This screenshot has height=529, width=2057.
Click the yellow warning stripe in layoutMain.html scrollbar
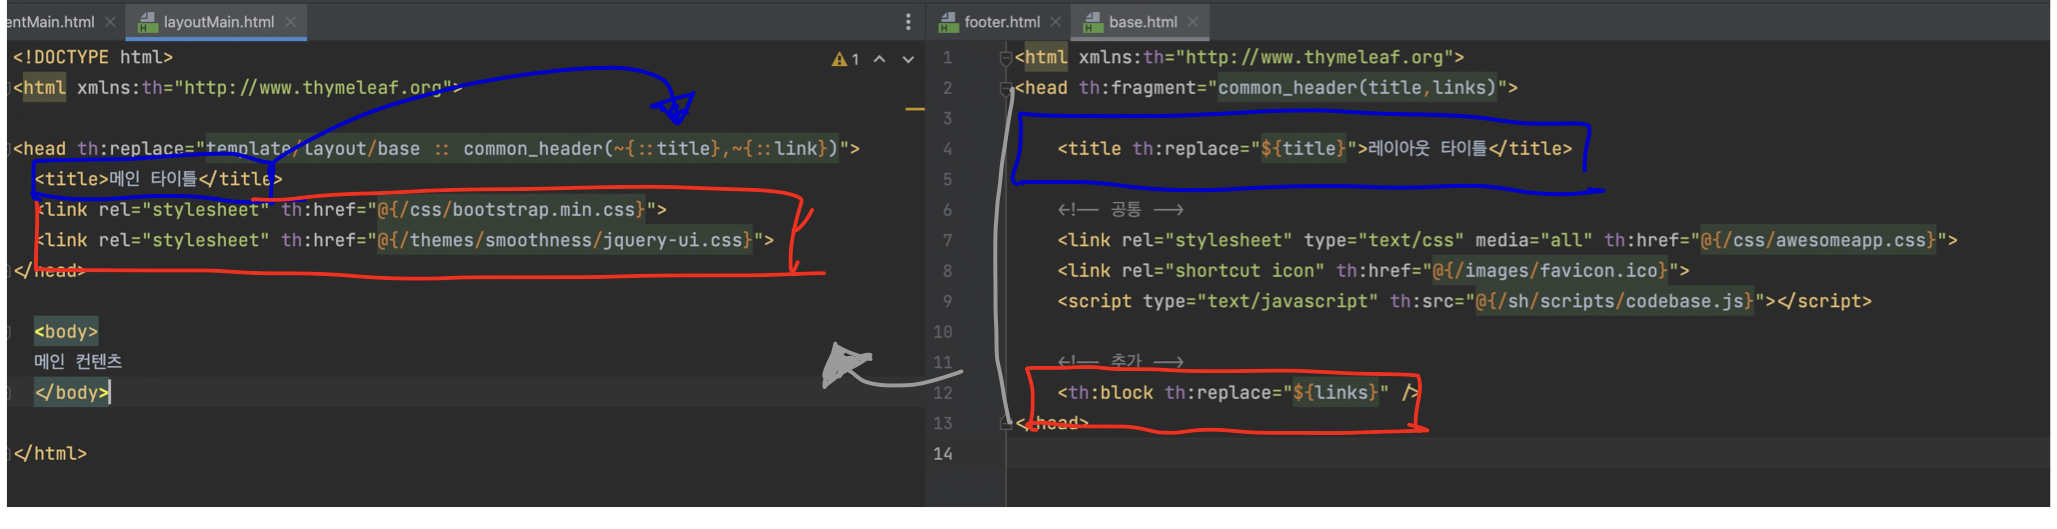pyautogui.click(x=914, y=108)
